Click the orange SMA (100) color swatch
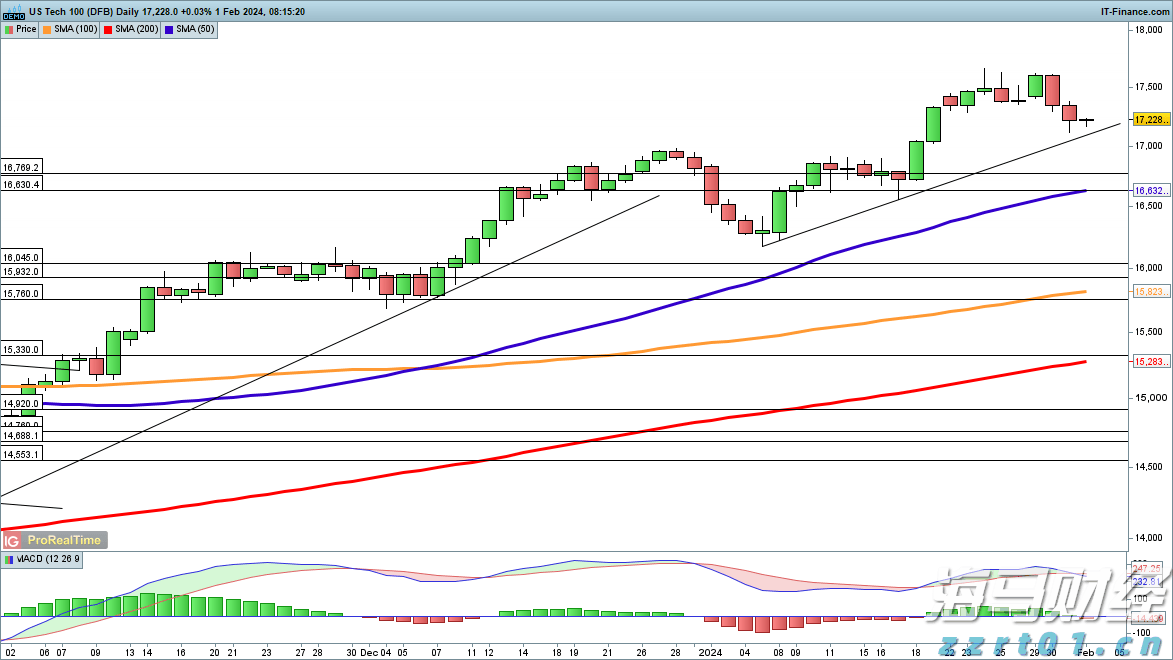 [x=47, y=30]
